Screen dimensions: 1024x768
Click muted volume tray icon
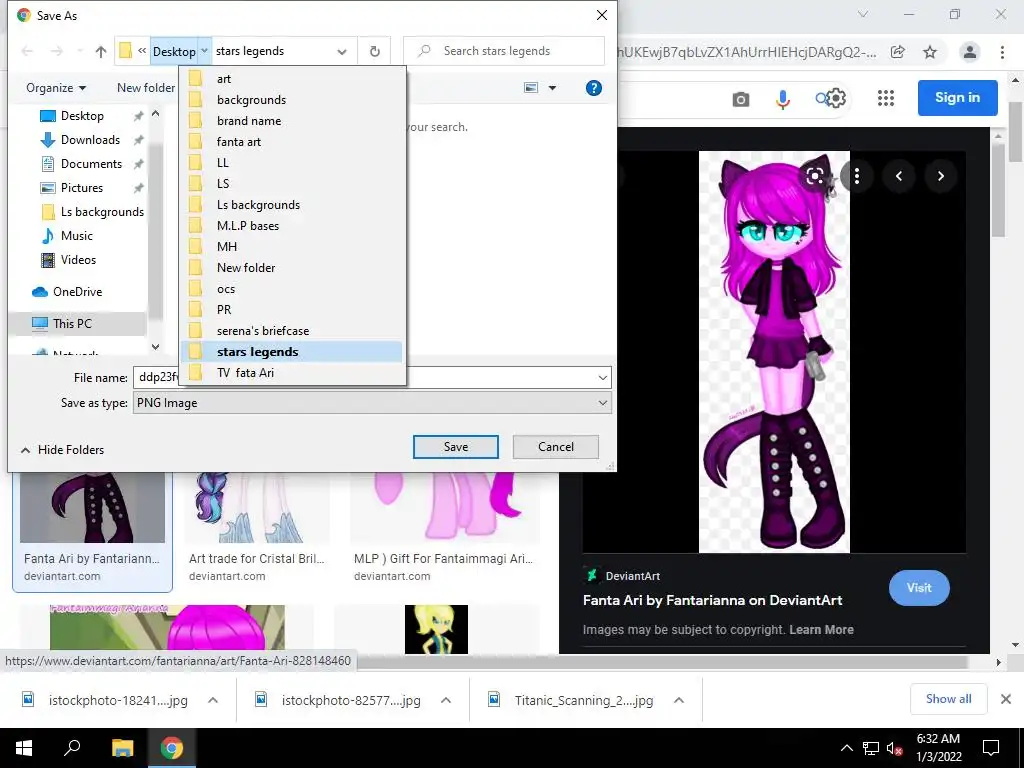click(894, 748)
